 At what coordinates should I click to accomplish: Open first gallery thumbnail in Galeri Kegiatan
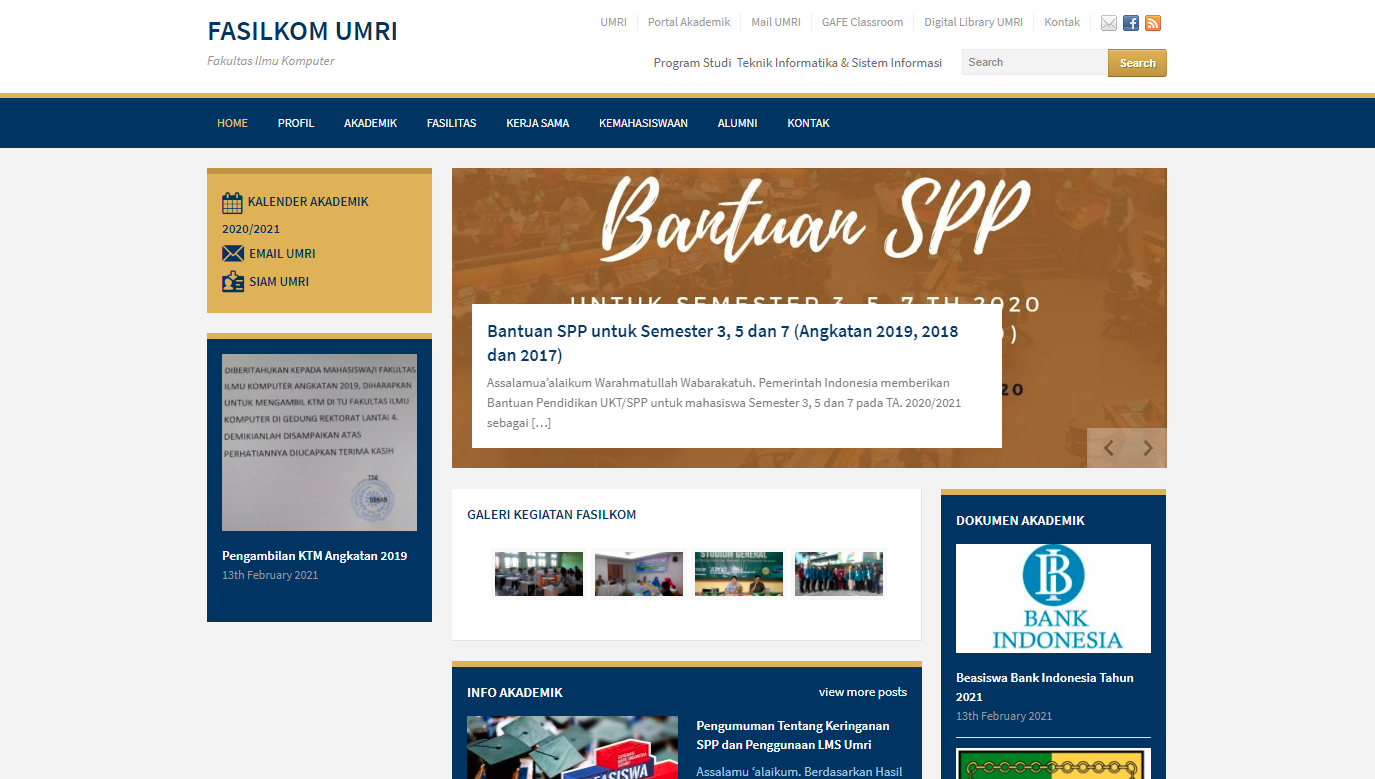[539, 574]
